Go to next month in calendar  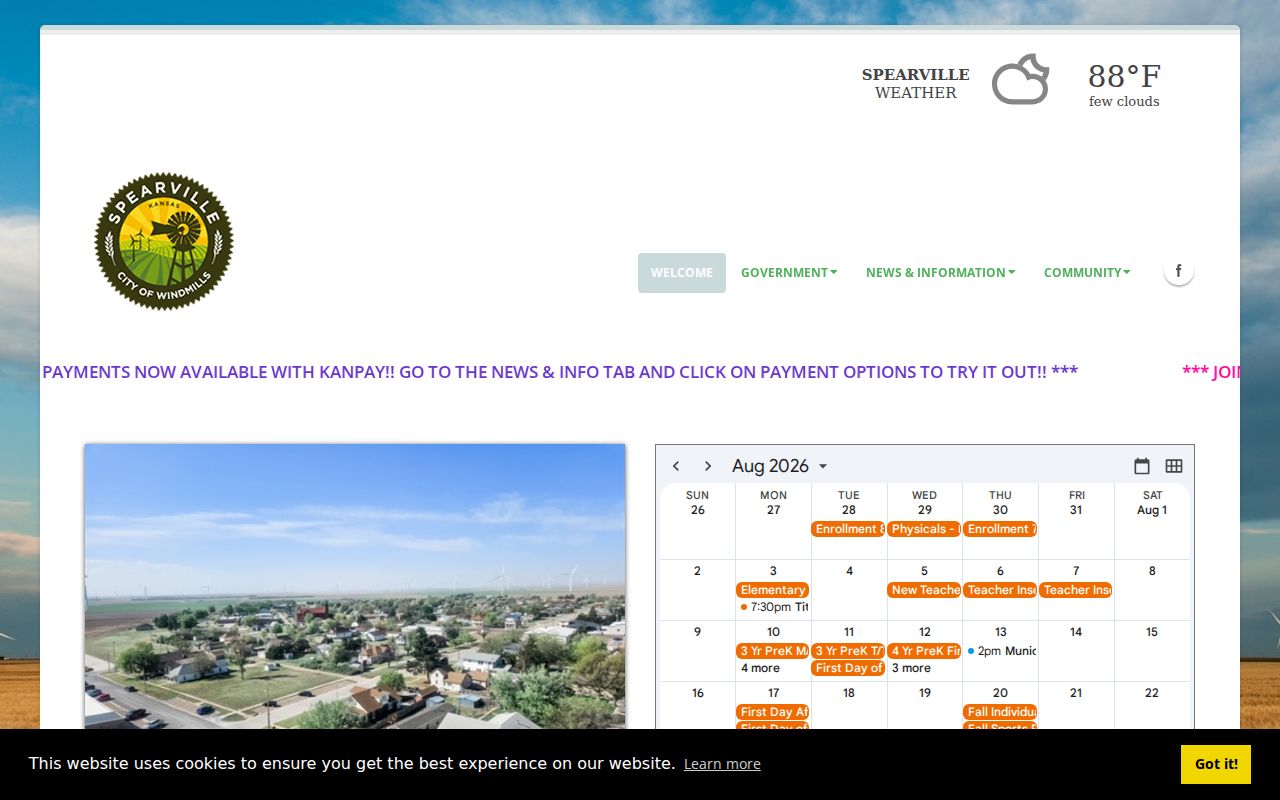708,466
